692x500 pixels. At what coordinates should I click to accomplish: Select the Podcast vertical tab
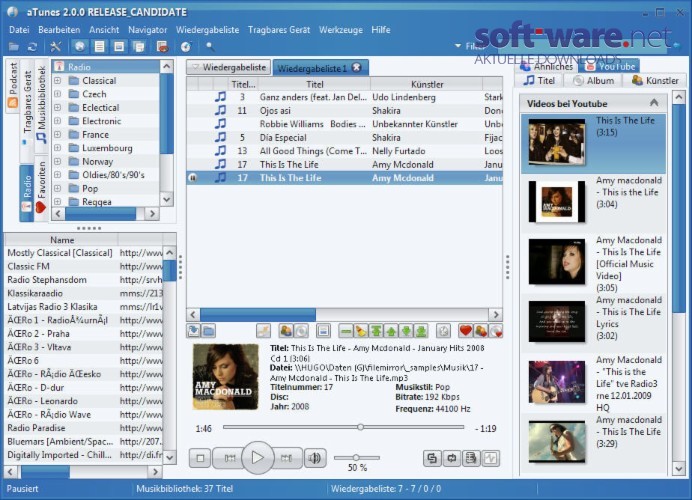13,85
